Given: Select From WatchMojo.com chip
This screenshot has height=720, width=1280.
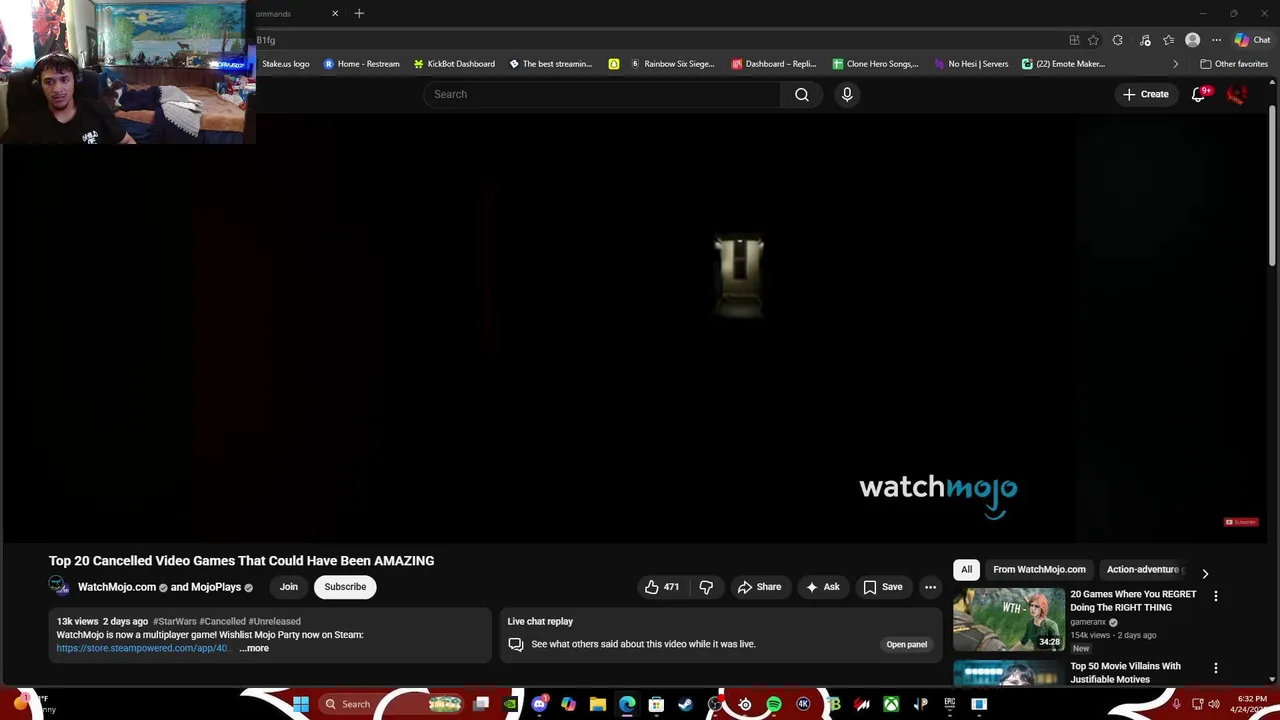Looking at the screenshot, I should point(1039,569).
